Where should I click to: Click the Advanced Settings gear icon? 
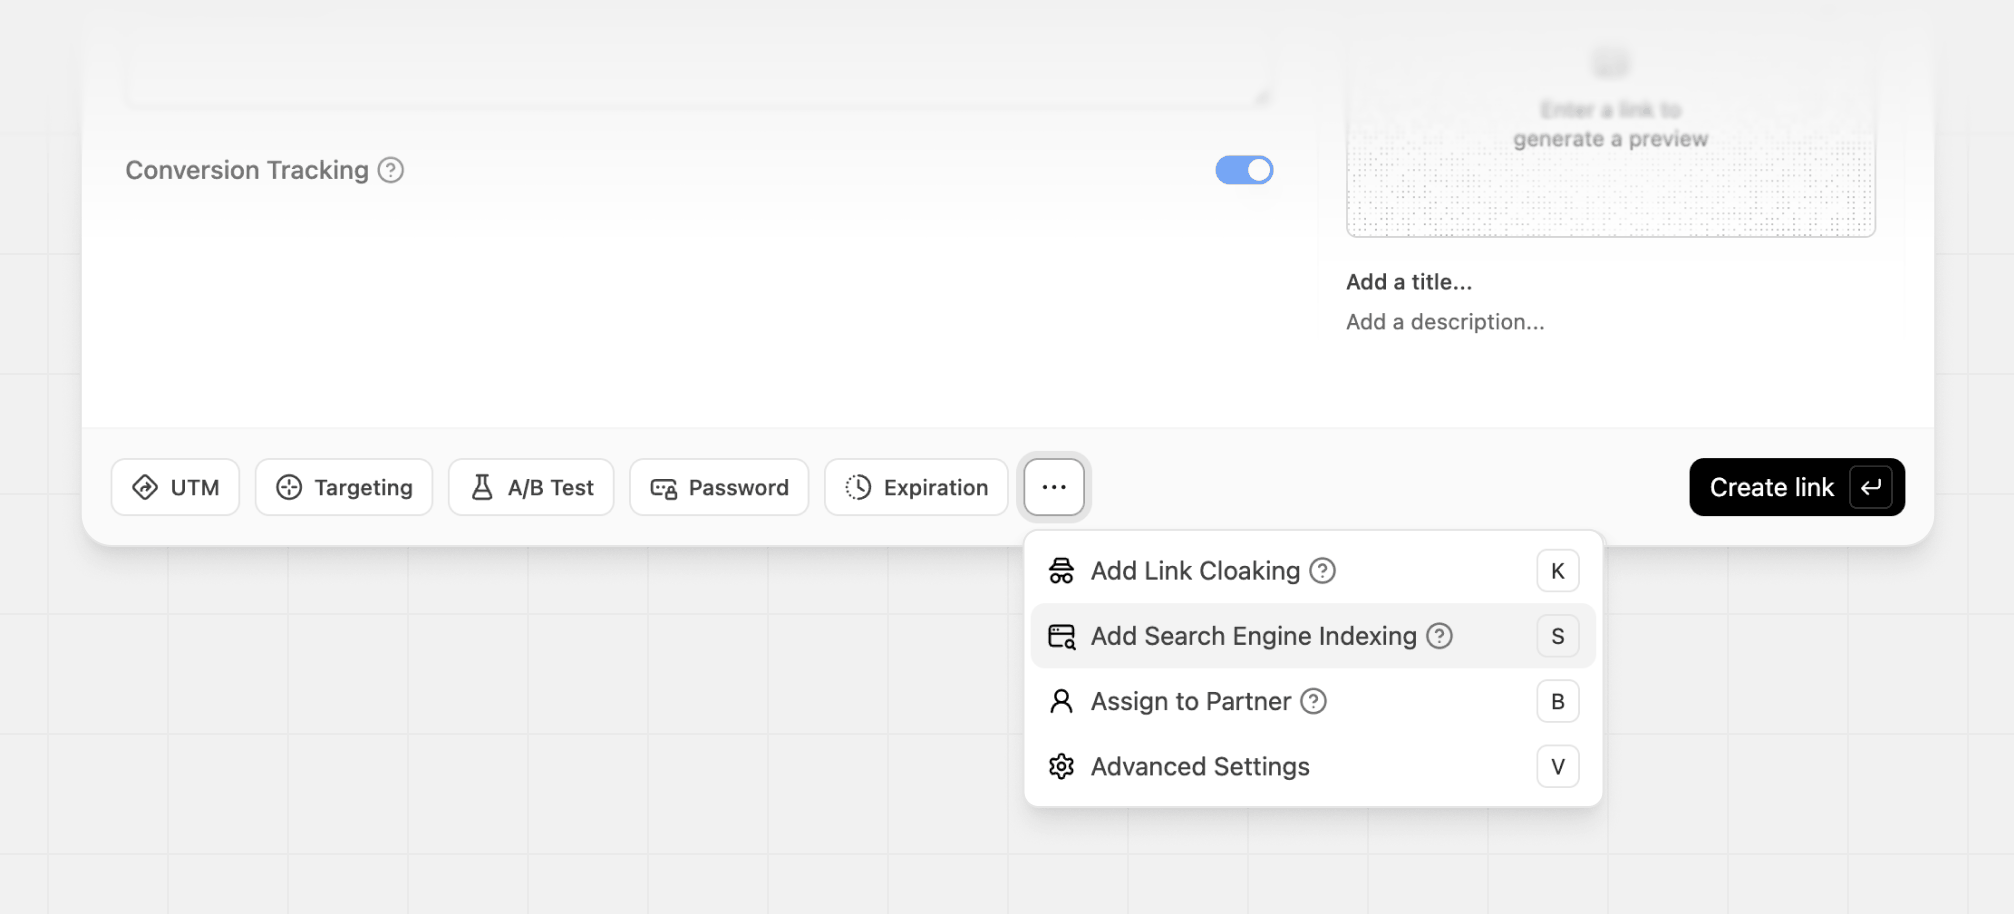tap(1061, 767)
